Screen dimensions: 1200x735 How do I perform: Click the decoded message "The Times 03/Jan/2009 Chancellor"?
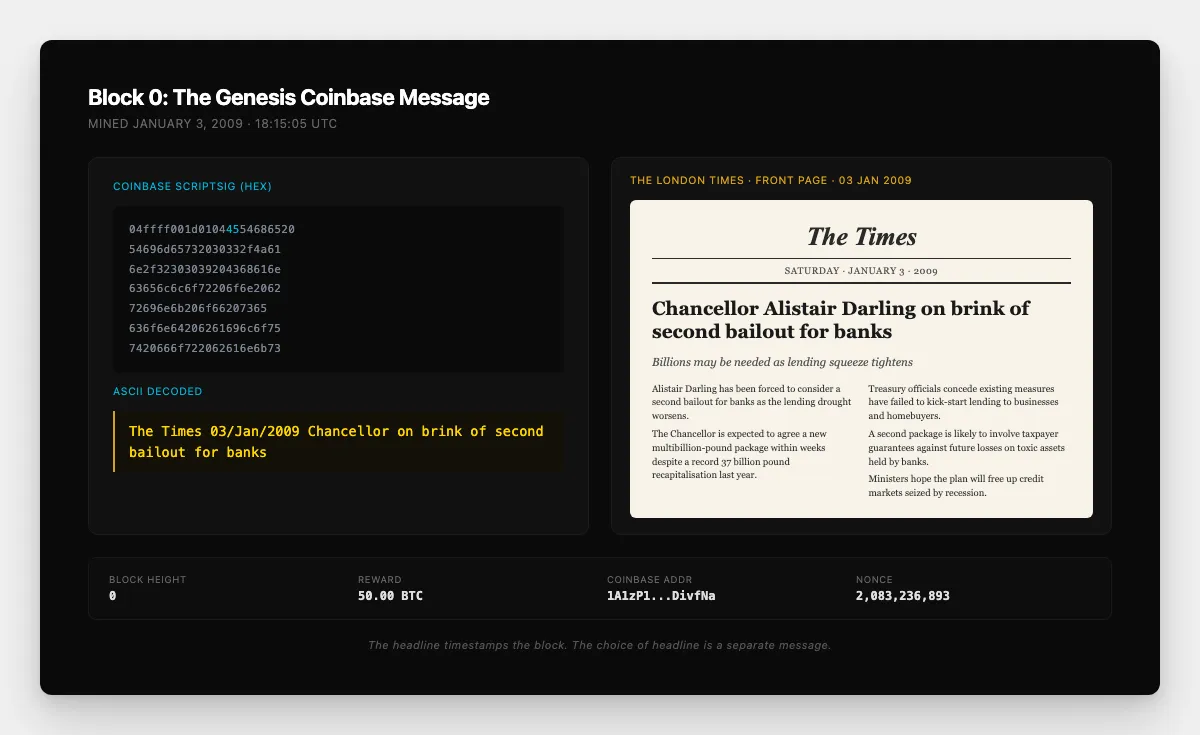(x=336, y=441)
